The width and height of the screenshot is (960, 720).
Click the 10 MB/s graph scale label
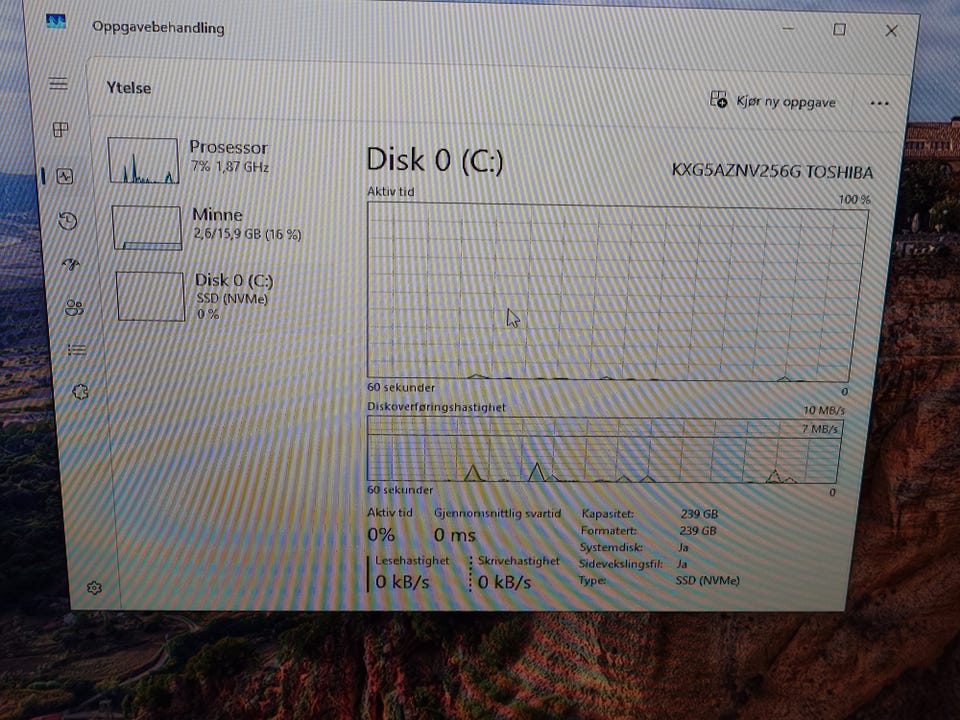(x=823, y=410)
